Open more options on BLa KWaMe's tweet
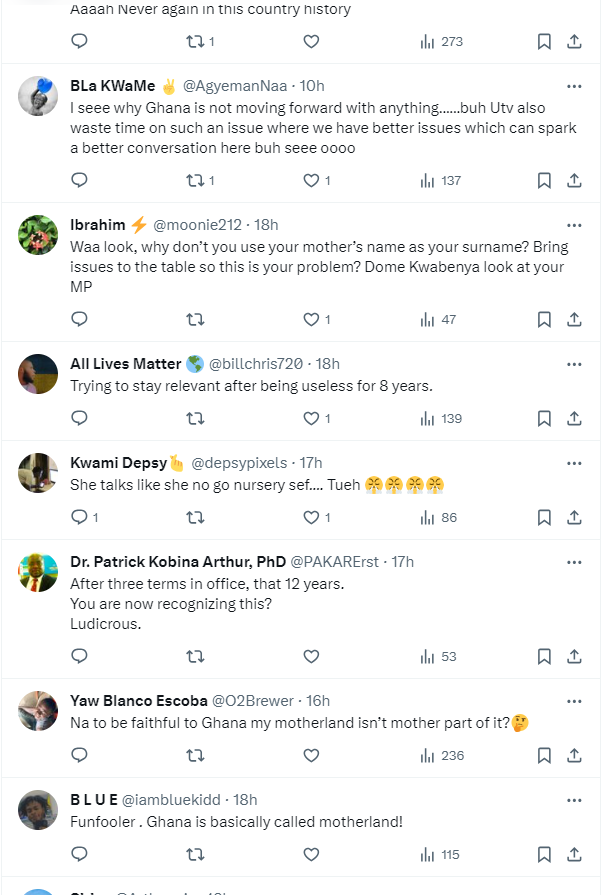 pyautogui.click(x=574, y=86)
